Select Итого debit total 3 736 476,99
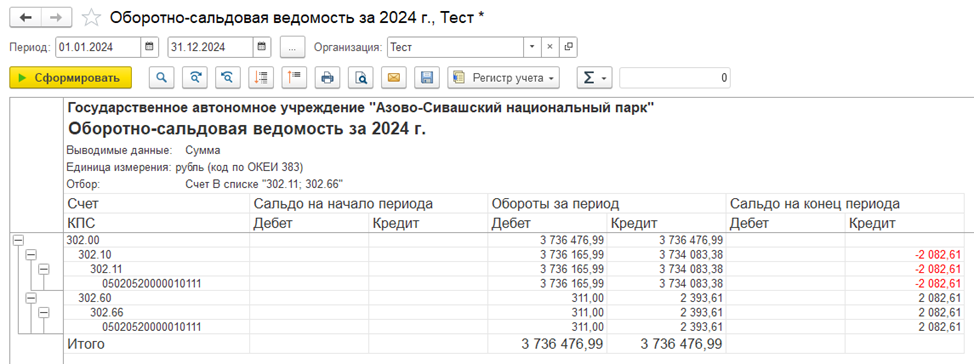974x364 pixels. coord(547,344)
